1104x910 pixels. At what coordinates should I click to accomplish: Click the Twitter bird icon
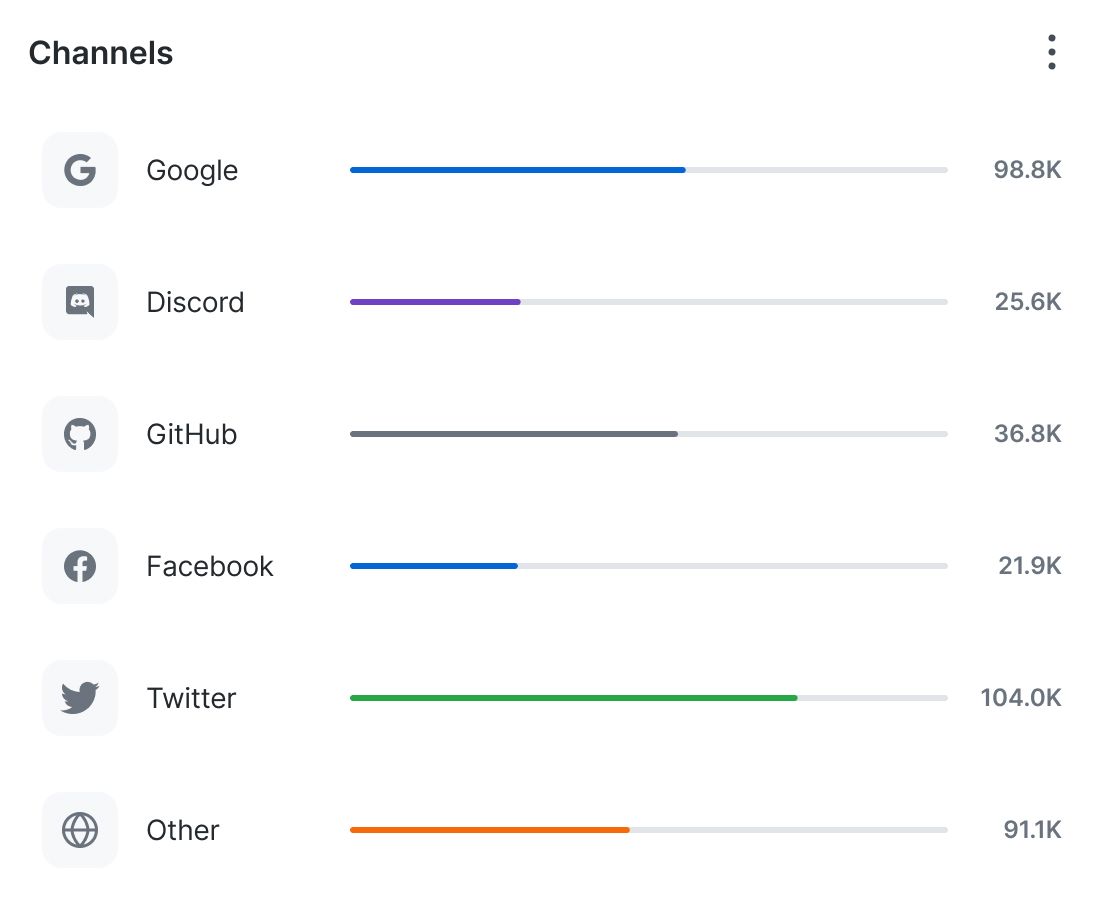[80, 698]
